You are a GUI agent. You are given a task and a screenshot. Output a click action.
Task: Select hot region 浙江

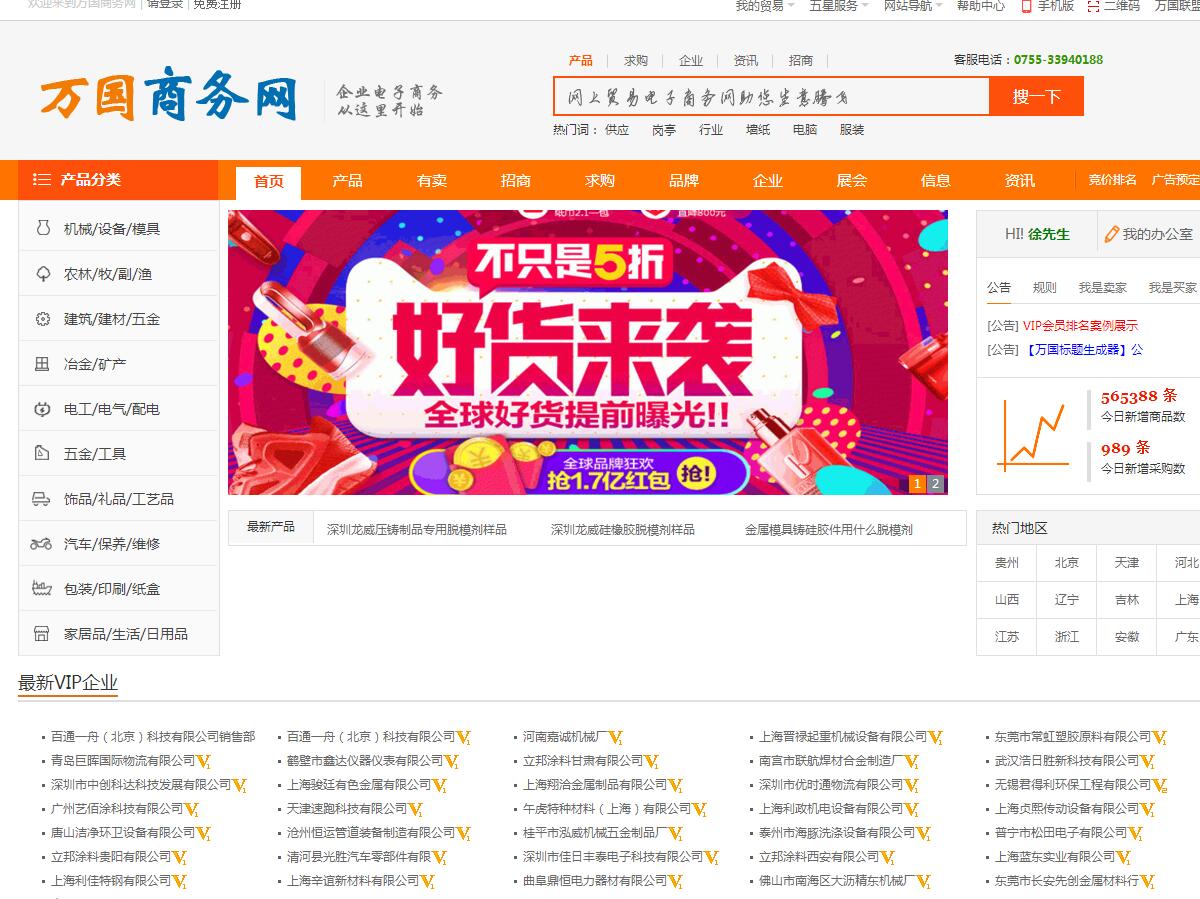[x=1067, y=637]
